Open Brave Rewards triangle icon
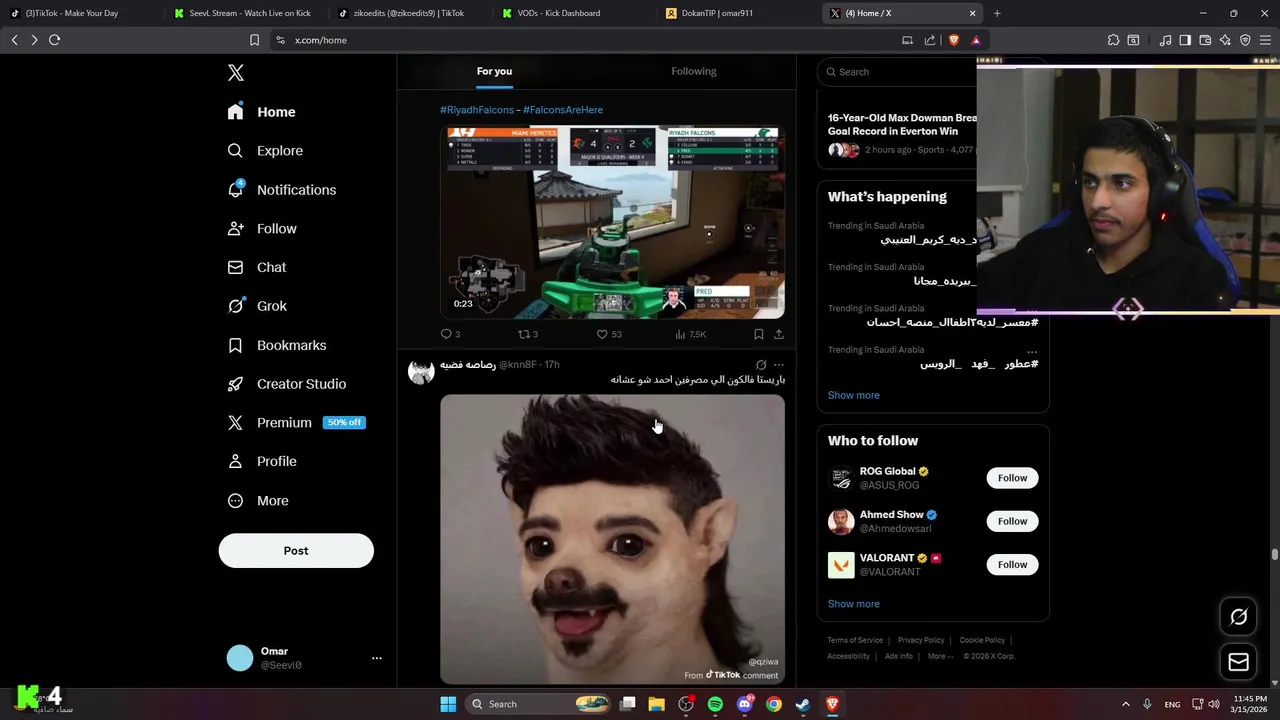1280x720 pixels. [976, 40]
